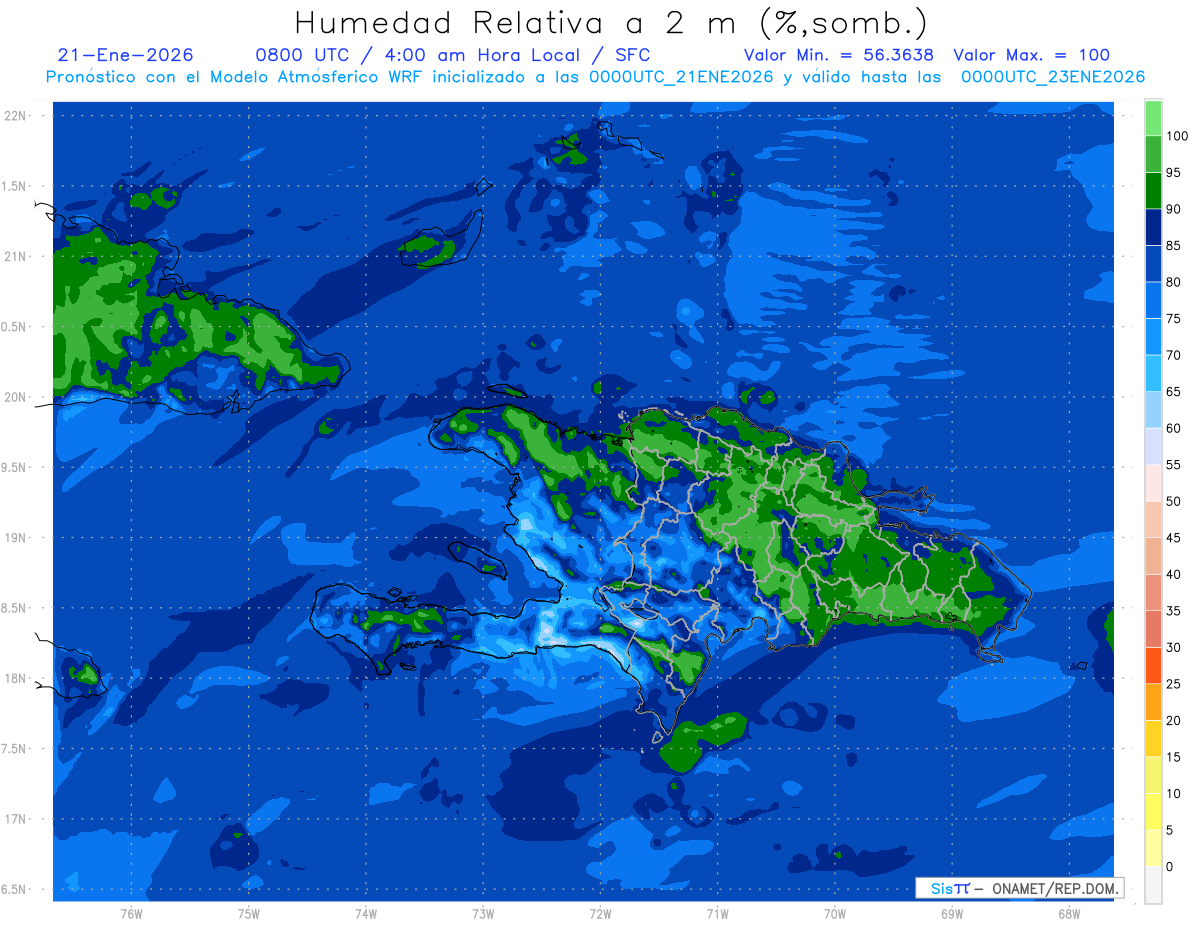Select the '20N' latitude label
Screen dimensions: 1200x927
click(16, 397)
